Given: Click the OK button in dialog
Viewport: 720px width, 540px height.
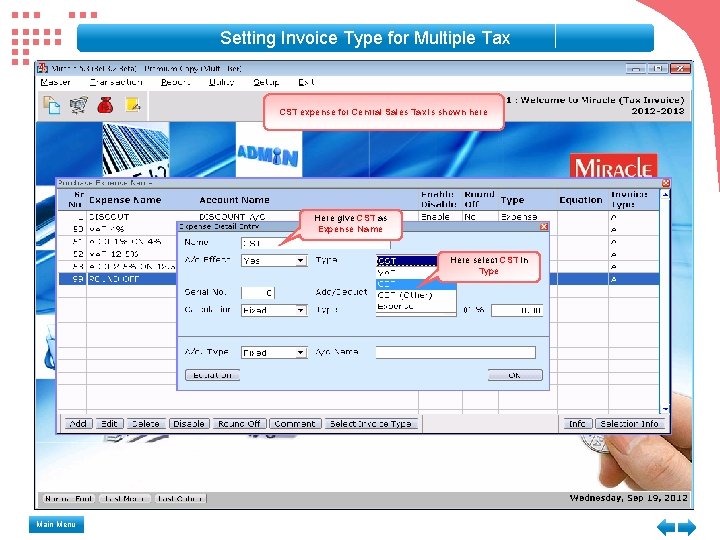Looking at the screenshot, I should click(x=515, y=375).
